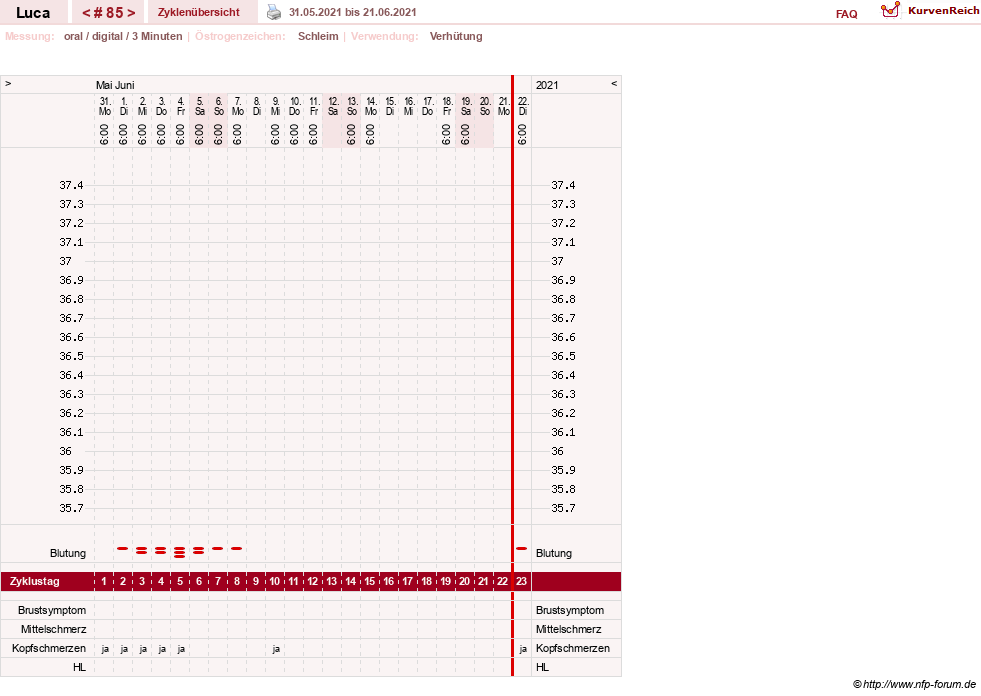Click the Blutung marker on cycle day 7
Image resolution: width=981 pixels, height=696 pixels.
(218, 548)
